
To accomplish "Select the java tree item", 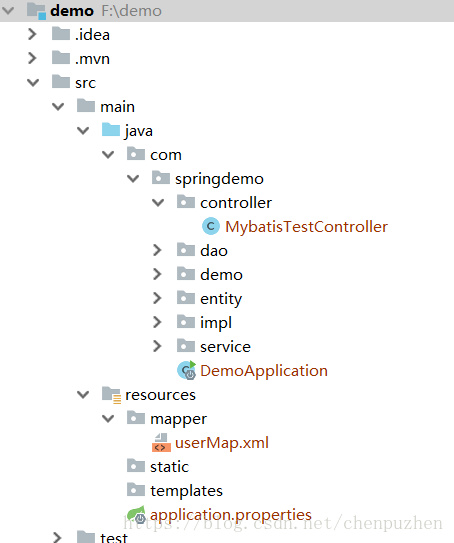I will [x=139, y=131].
